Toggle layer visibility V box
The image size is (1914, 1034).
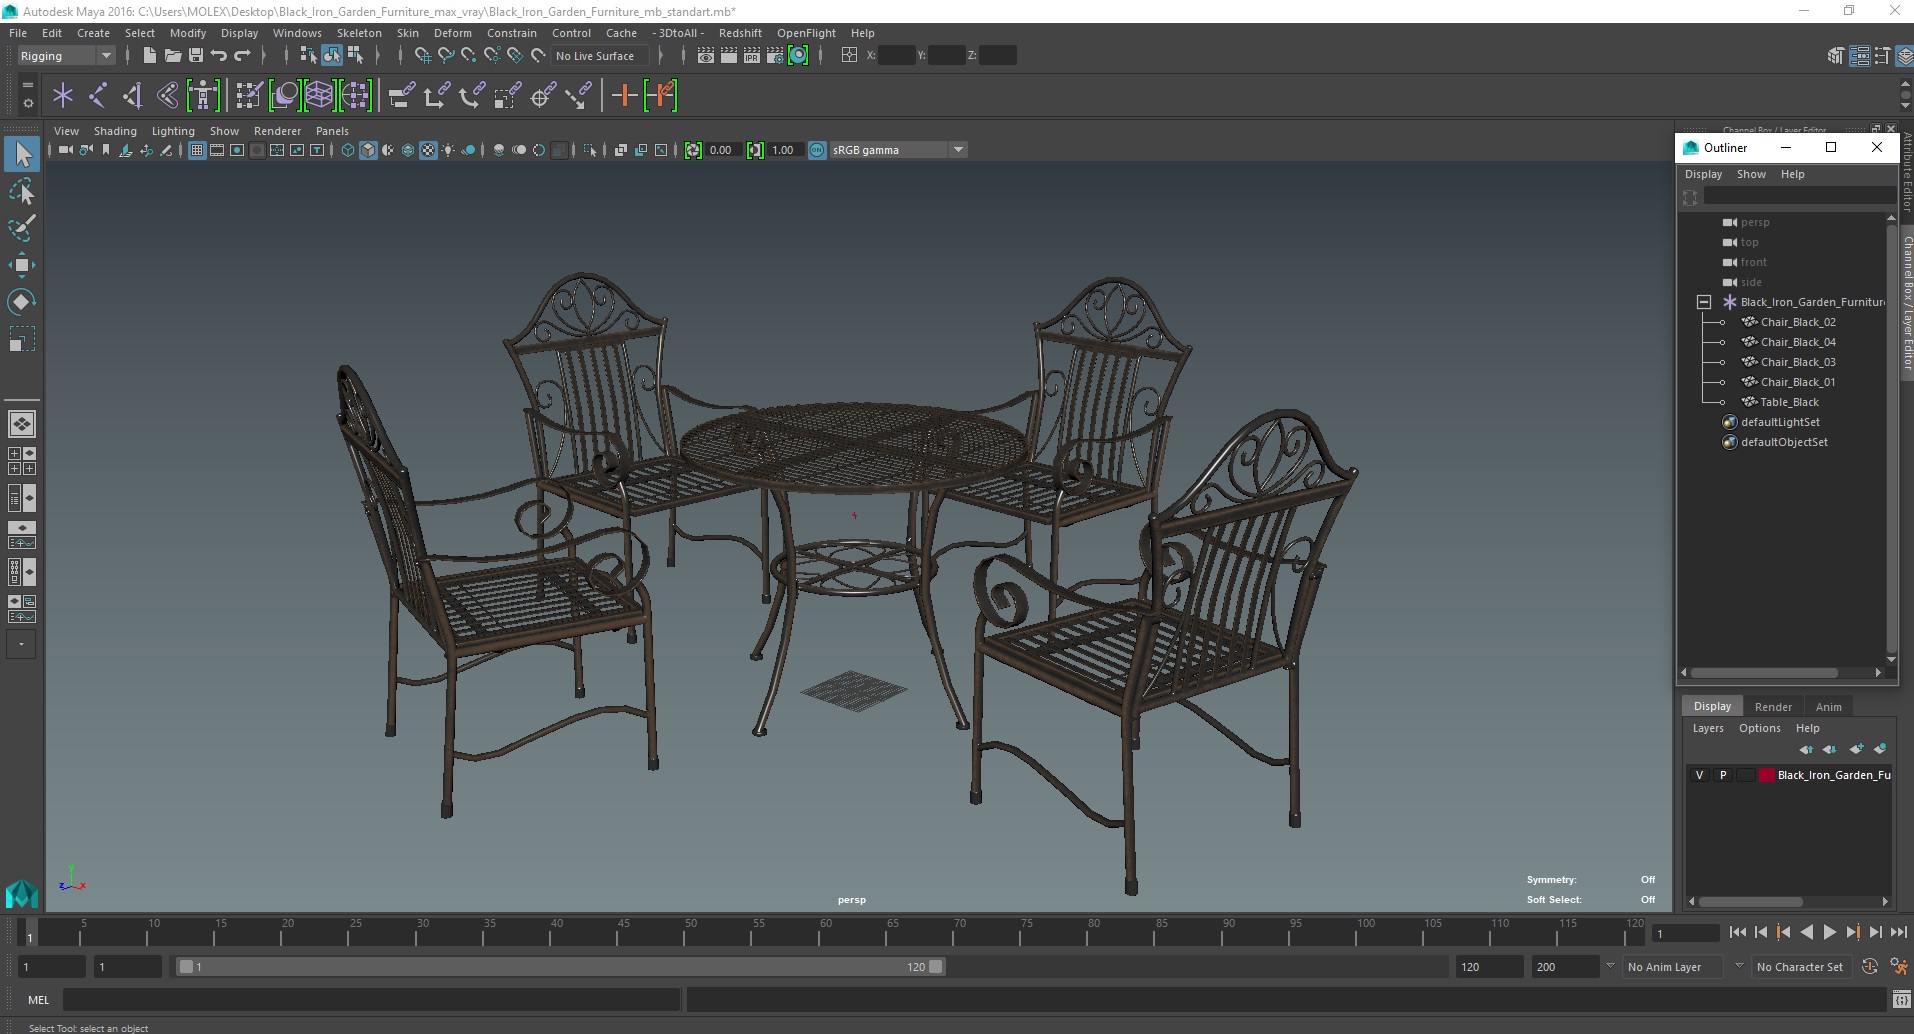click(x=1699, y=775)
